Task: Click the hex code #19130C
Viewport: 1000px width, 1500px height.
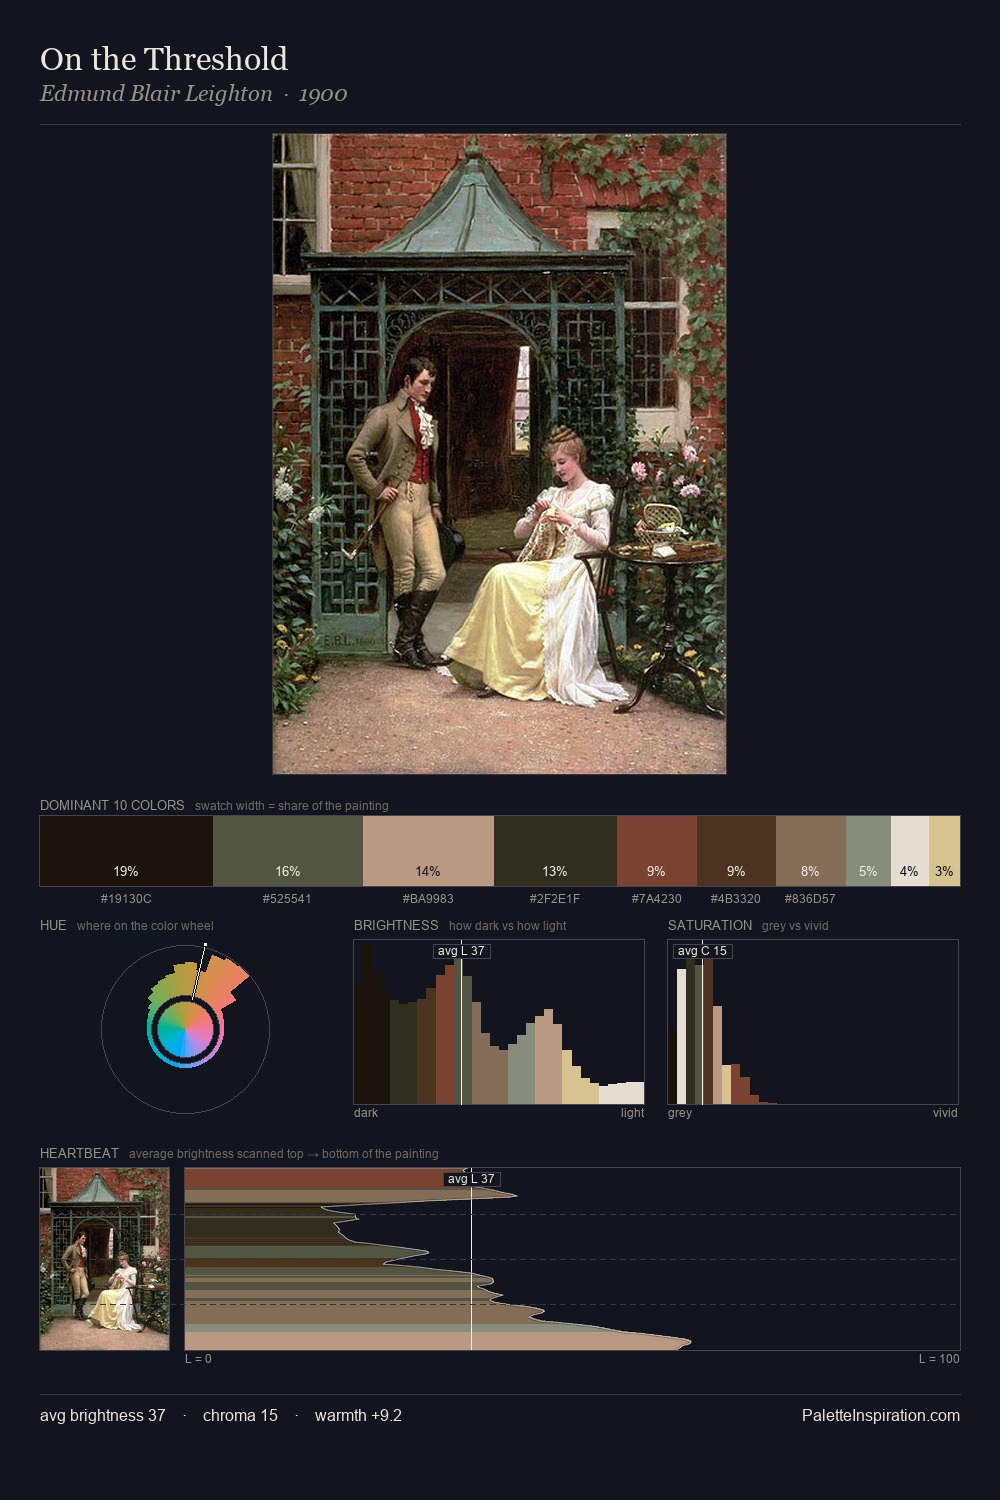Action: [126, 899]
